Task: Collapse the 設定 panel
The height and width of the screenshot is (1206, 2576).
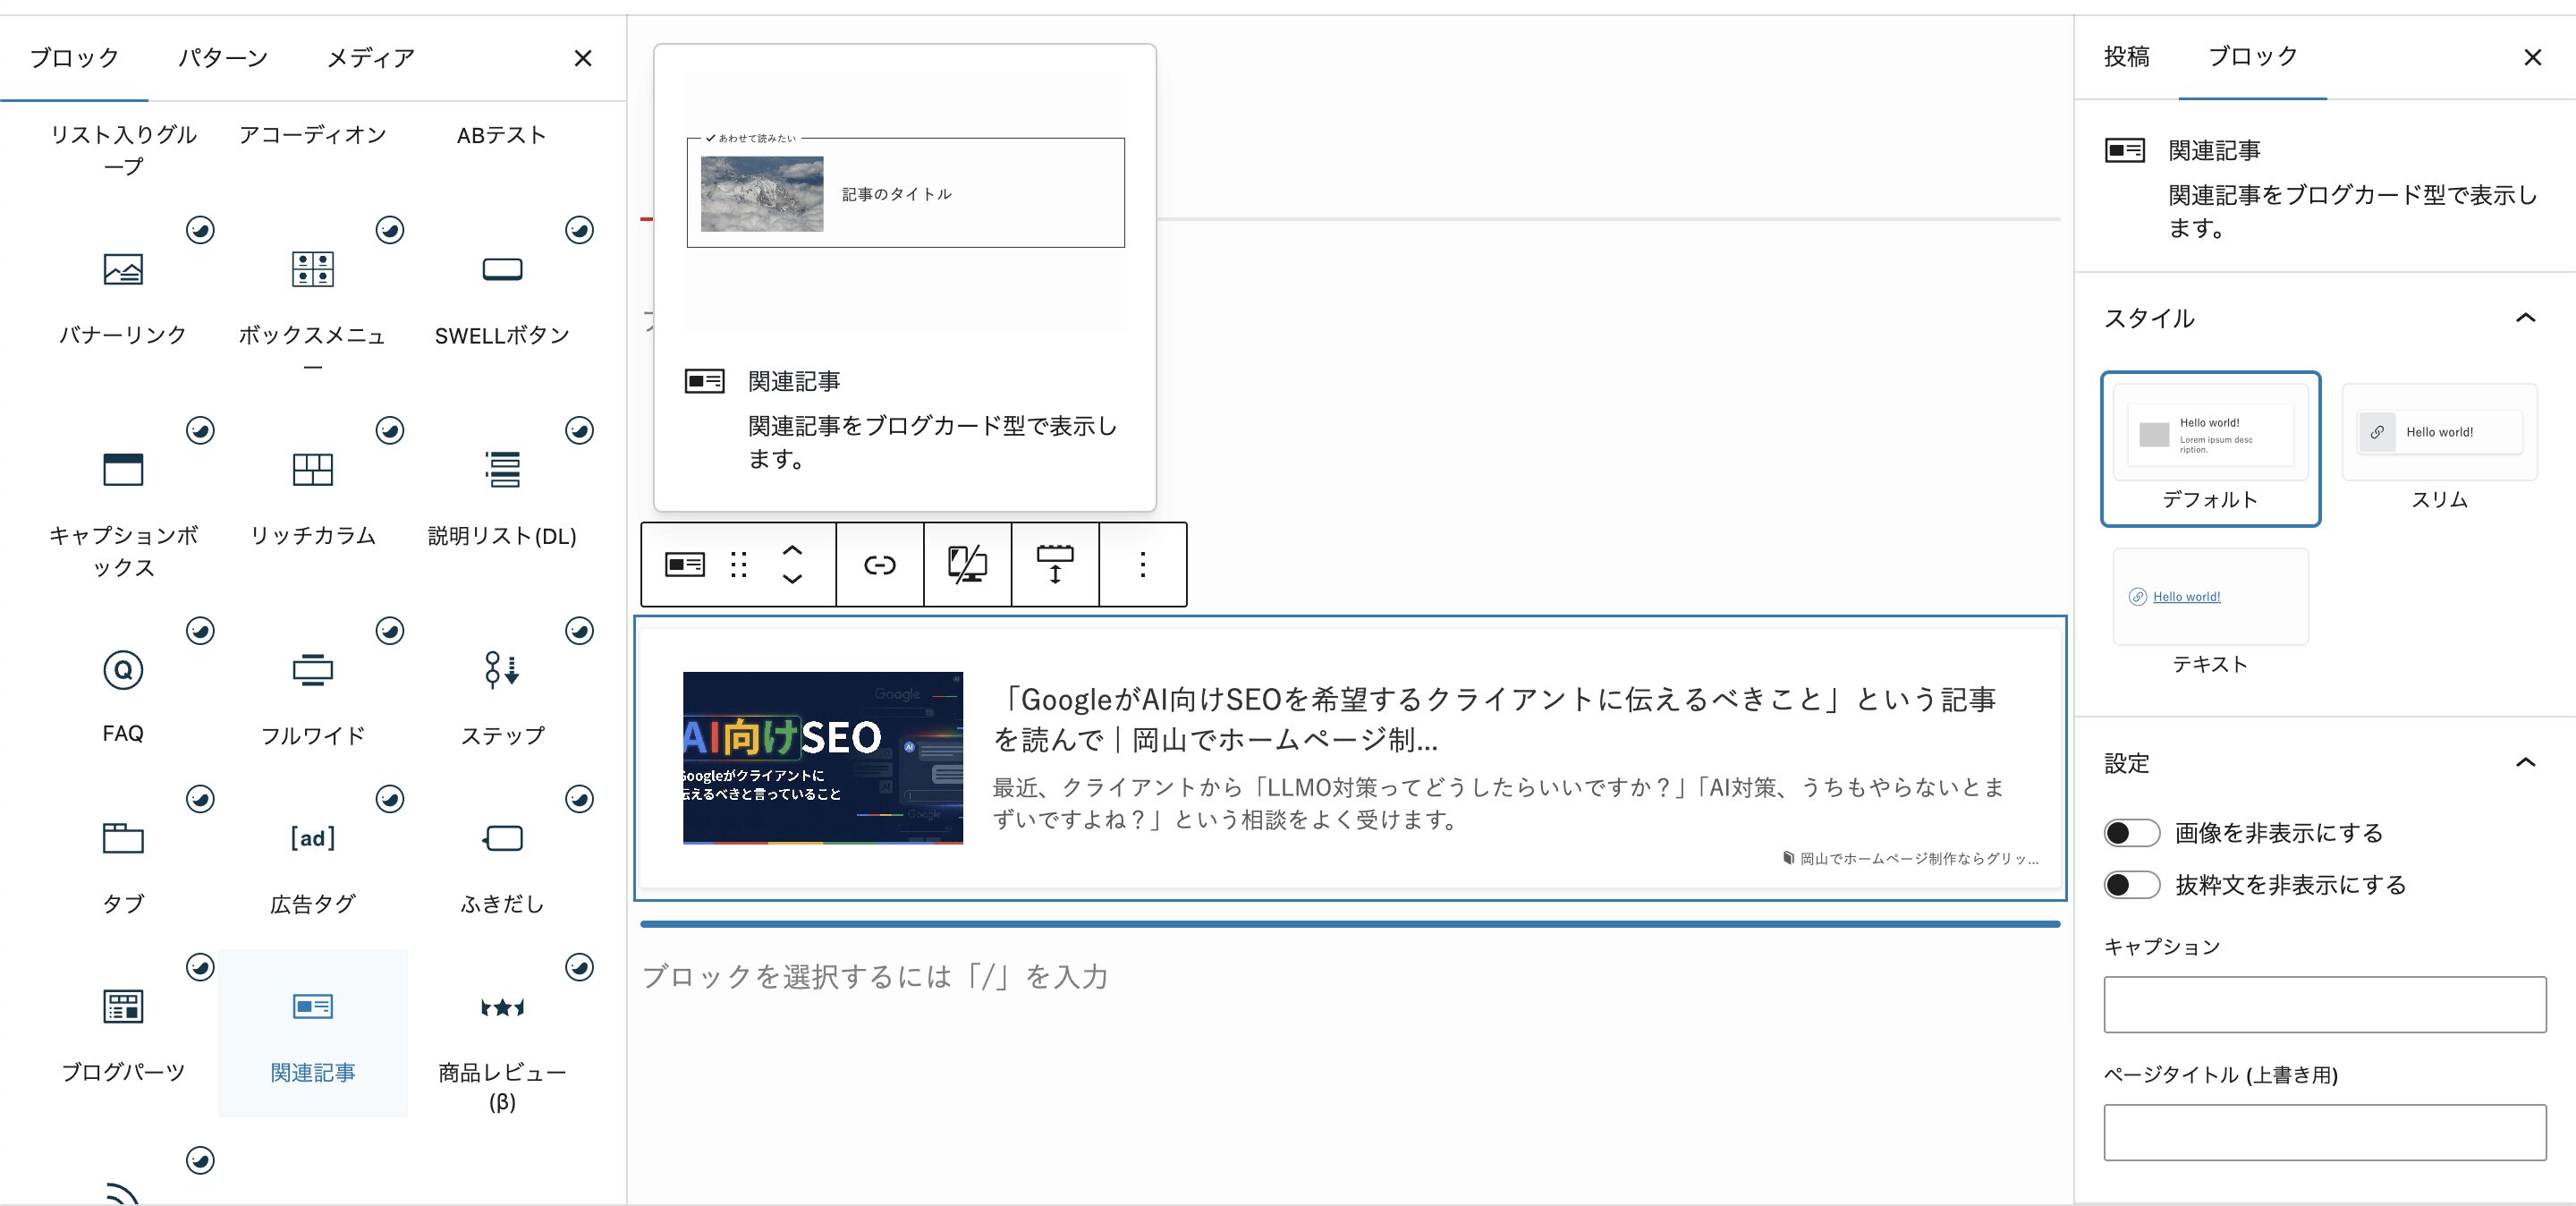Action: 2525,763
